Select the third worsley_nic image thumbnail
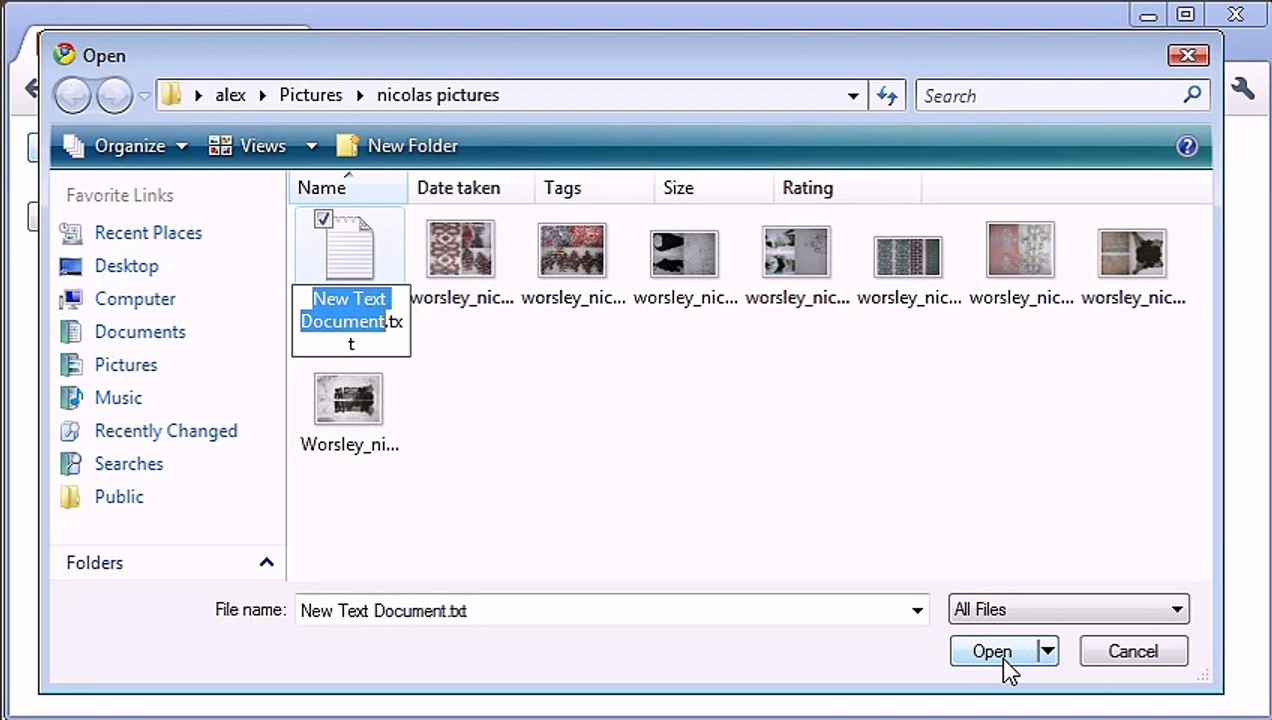 click(x=684, y=253)
